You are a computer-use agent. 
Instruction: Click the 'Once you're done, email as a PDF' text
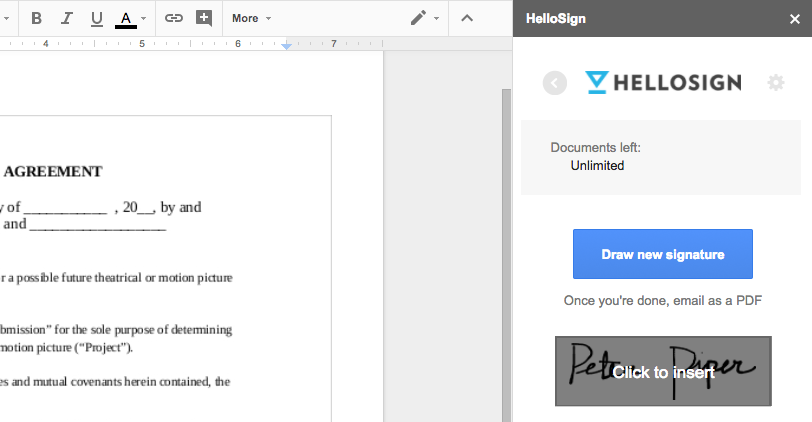pos(663,301)
